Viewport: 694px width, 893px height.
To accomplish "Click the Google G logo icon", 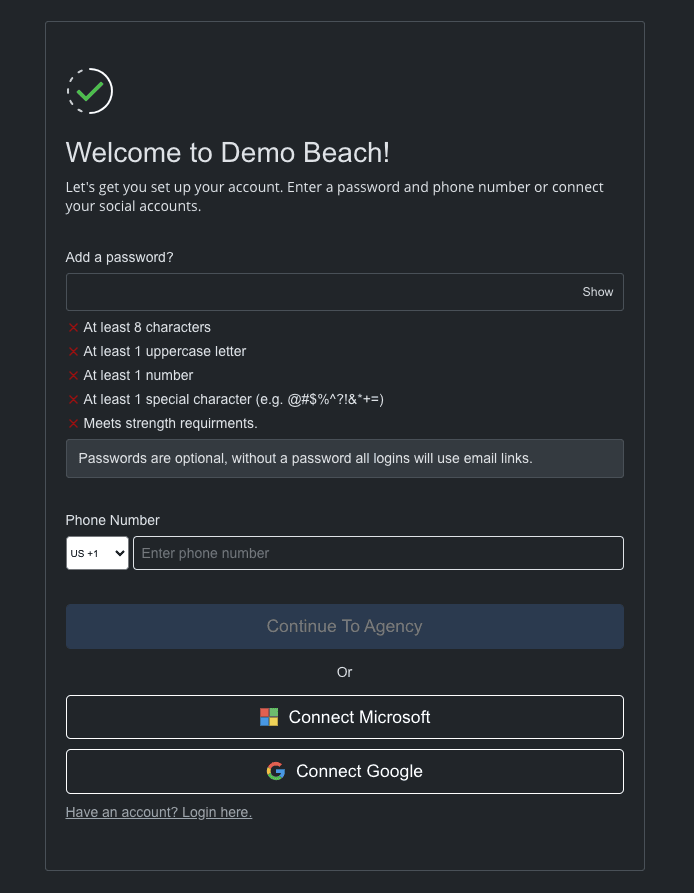I will click(276, 771).
